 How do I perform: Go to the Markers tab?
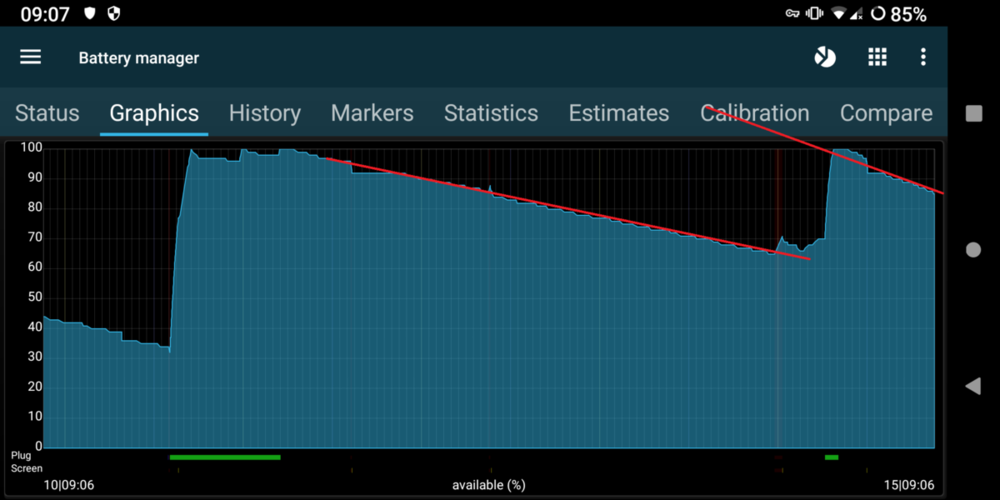pyautogui.click(x=372, y=113)
